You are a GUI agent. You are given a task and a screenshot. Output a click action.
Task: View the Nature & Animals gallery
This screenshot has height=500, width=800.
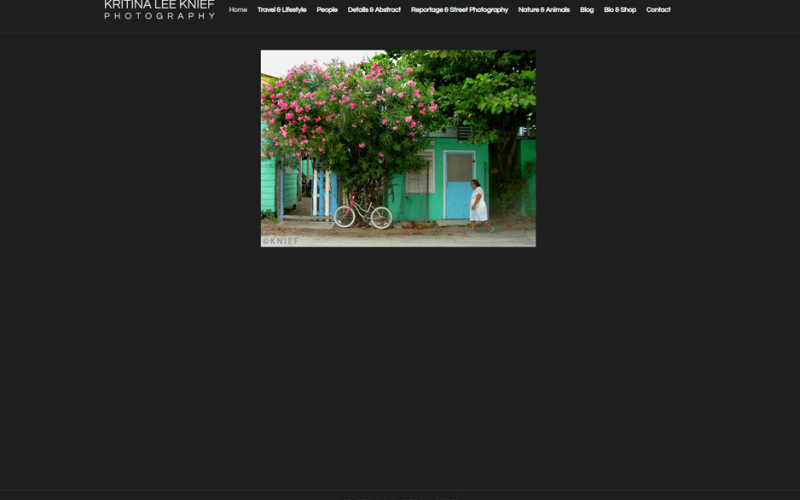(x=544, y=10)
